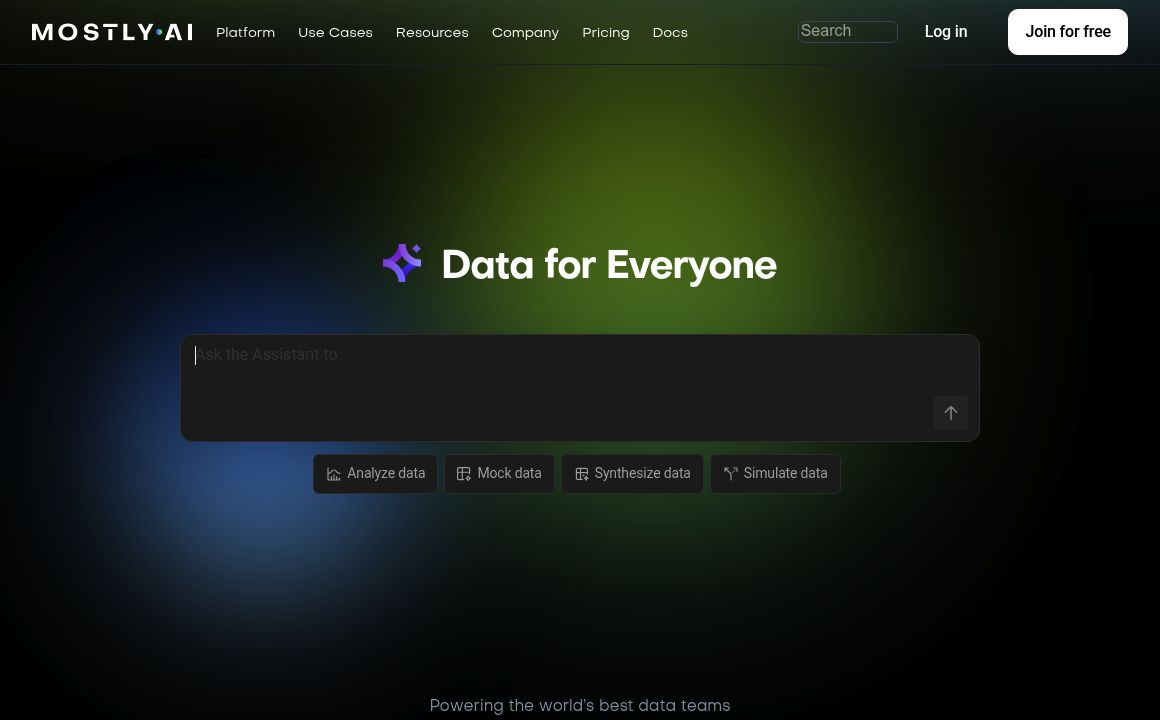This screenshot has width=1160, height=720.
Task: Click the MOSTLY AI logo
Action: (112, 32)
